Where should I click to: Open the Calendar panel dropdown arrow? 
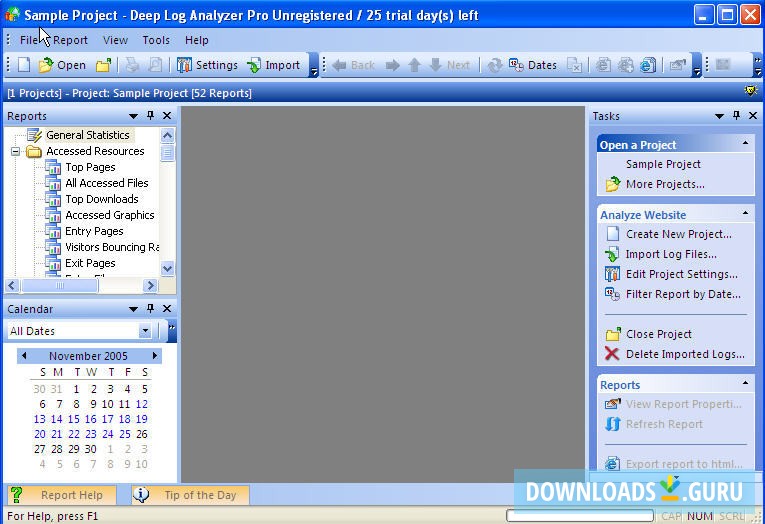click(x=133, y=309)
